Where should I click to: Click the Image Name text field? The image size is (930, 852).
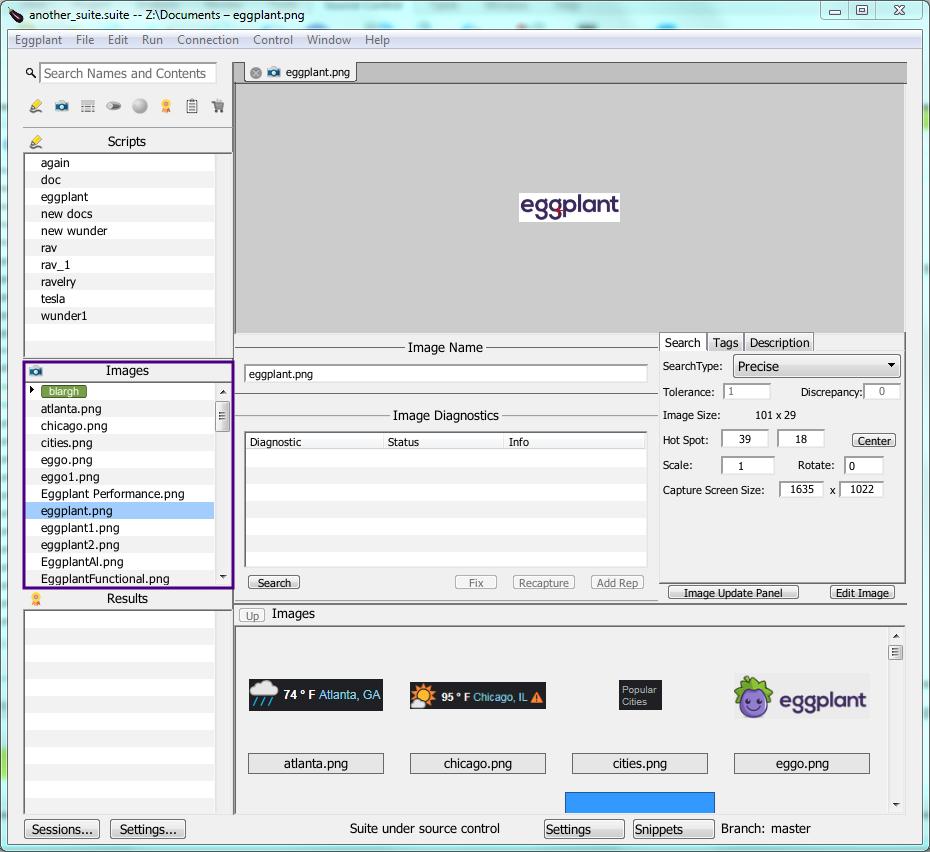445,374
